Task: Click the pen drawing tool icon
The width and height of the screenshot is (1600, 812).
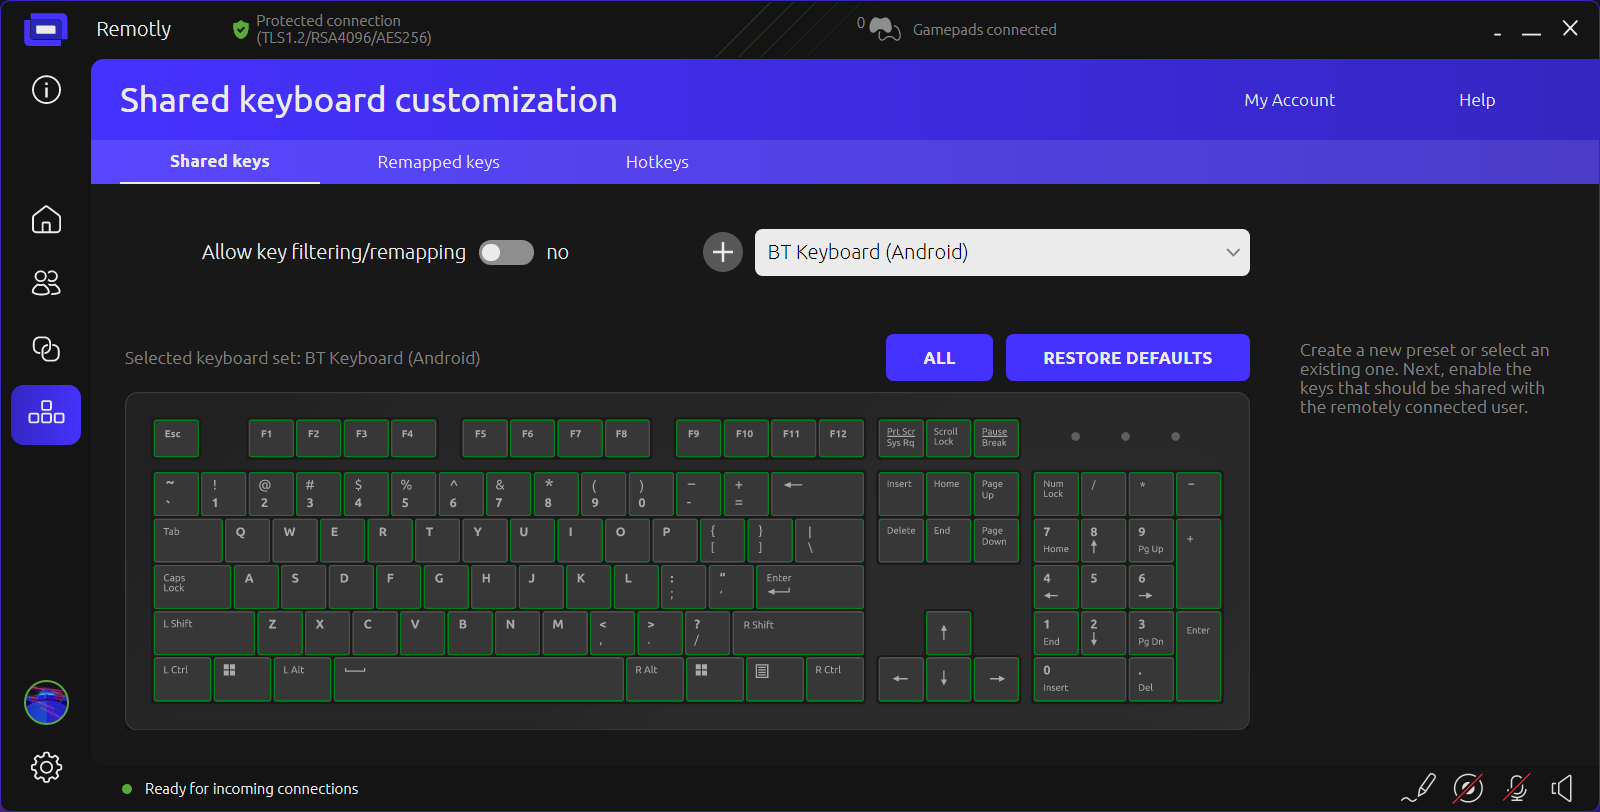Action: click(x=1419, y=788)
